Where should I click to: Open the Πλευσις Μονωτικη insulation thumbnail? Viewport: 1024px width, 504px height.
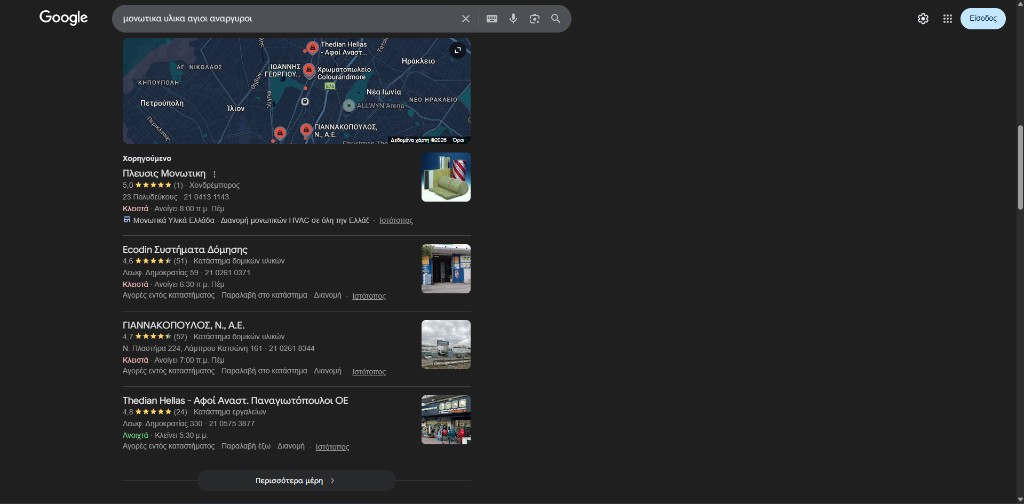446,177
